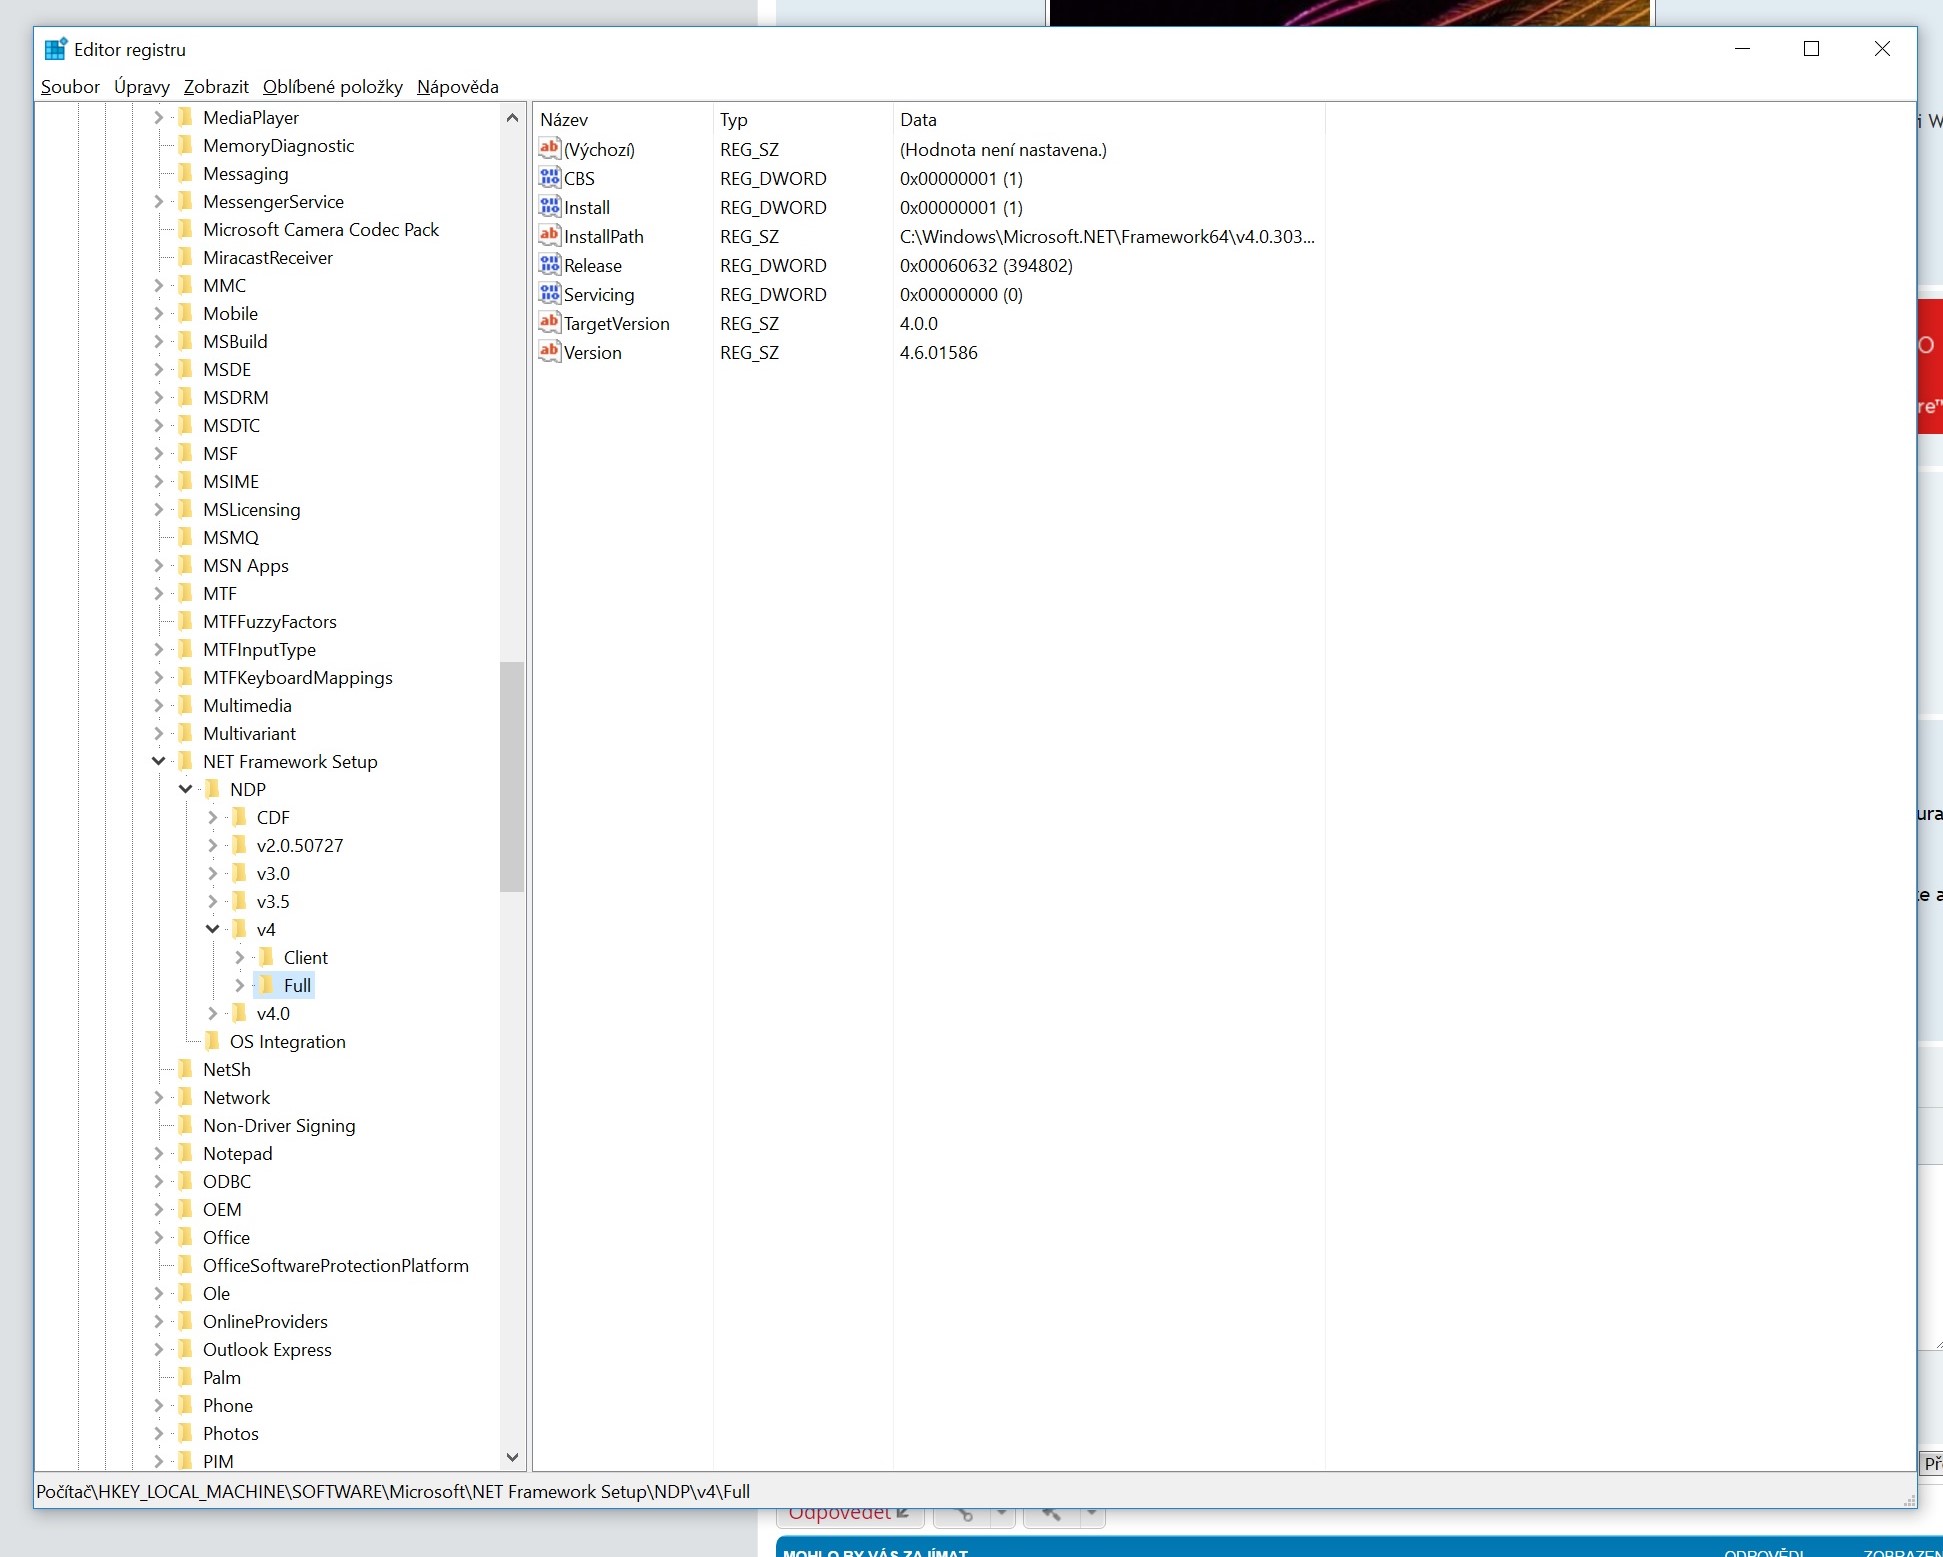
Task: Select the OS Integration key
Action: 287,1041
